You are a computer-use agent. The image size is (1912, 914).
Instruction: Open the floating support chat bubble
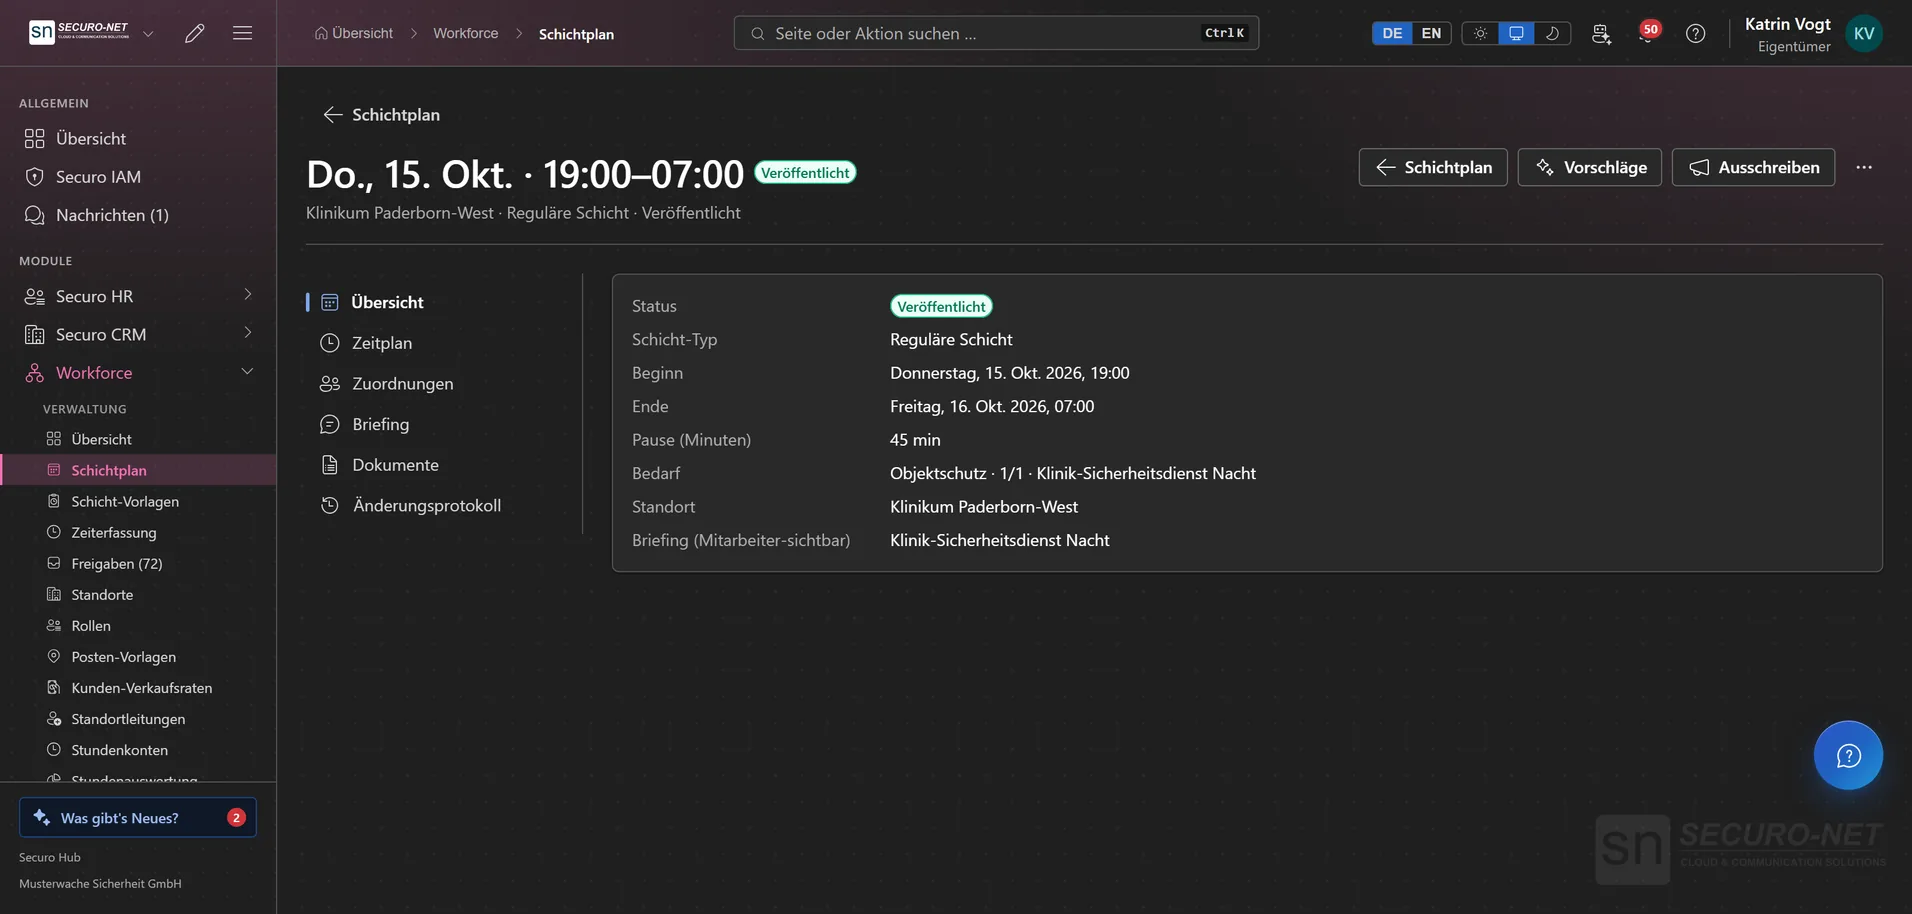pyautogui.click(x=1848, y=755)
